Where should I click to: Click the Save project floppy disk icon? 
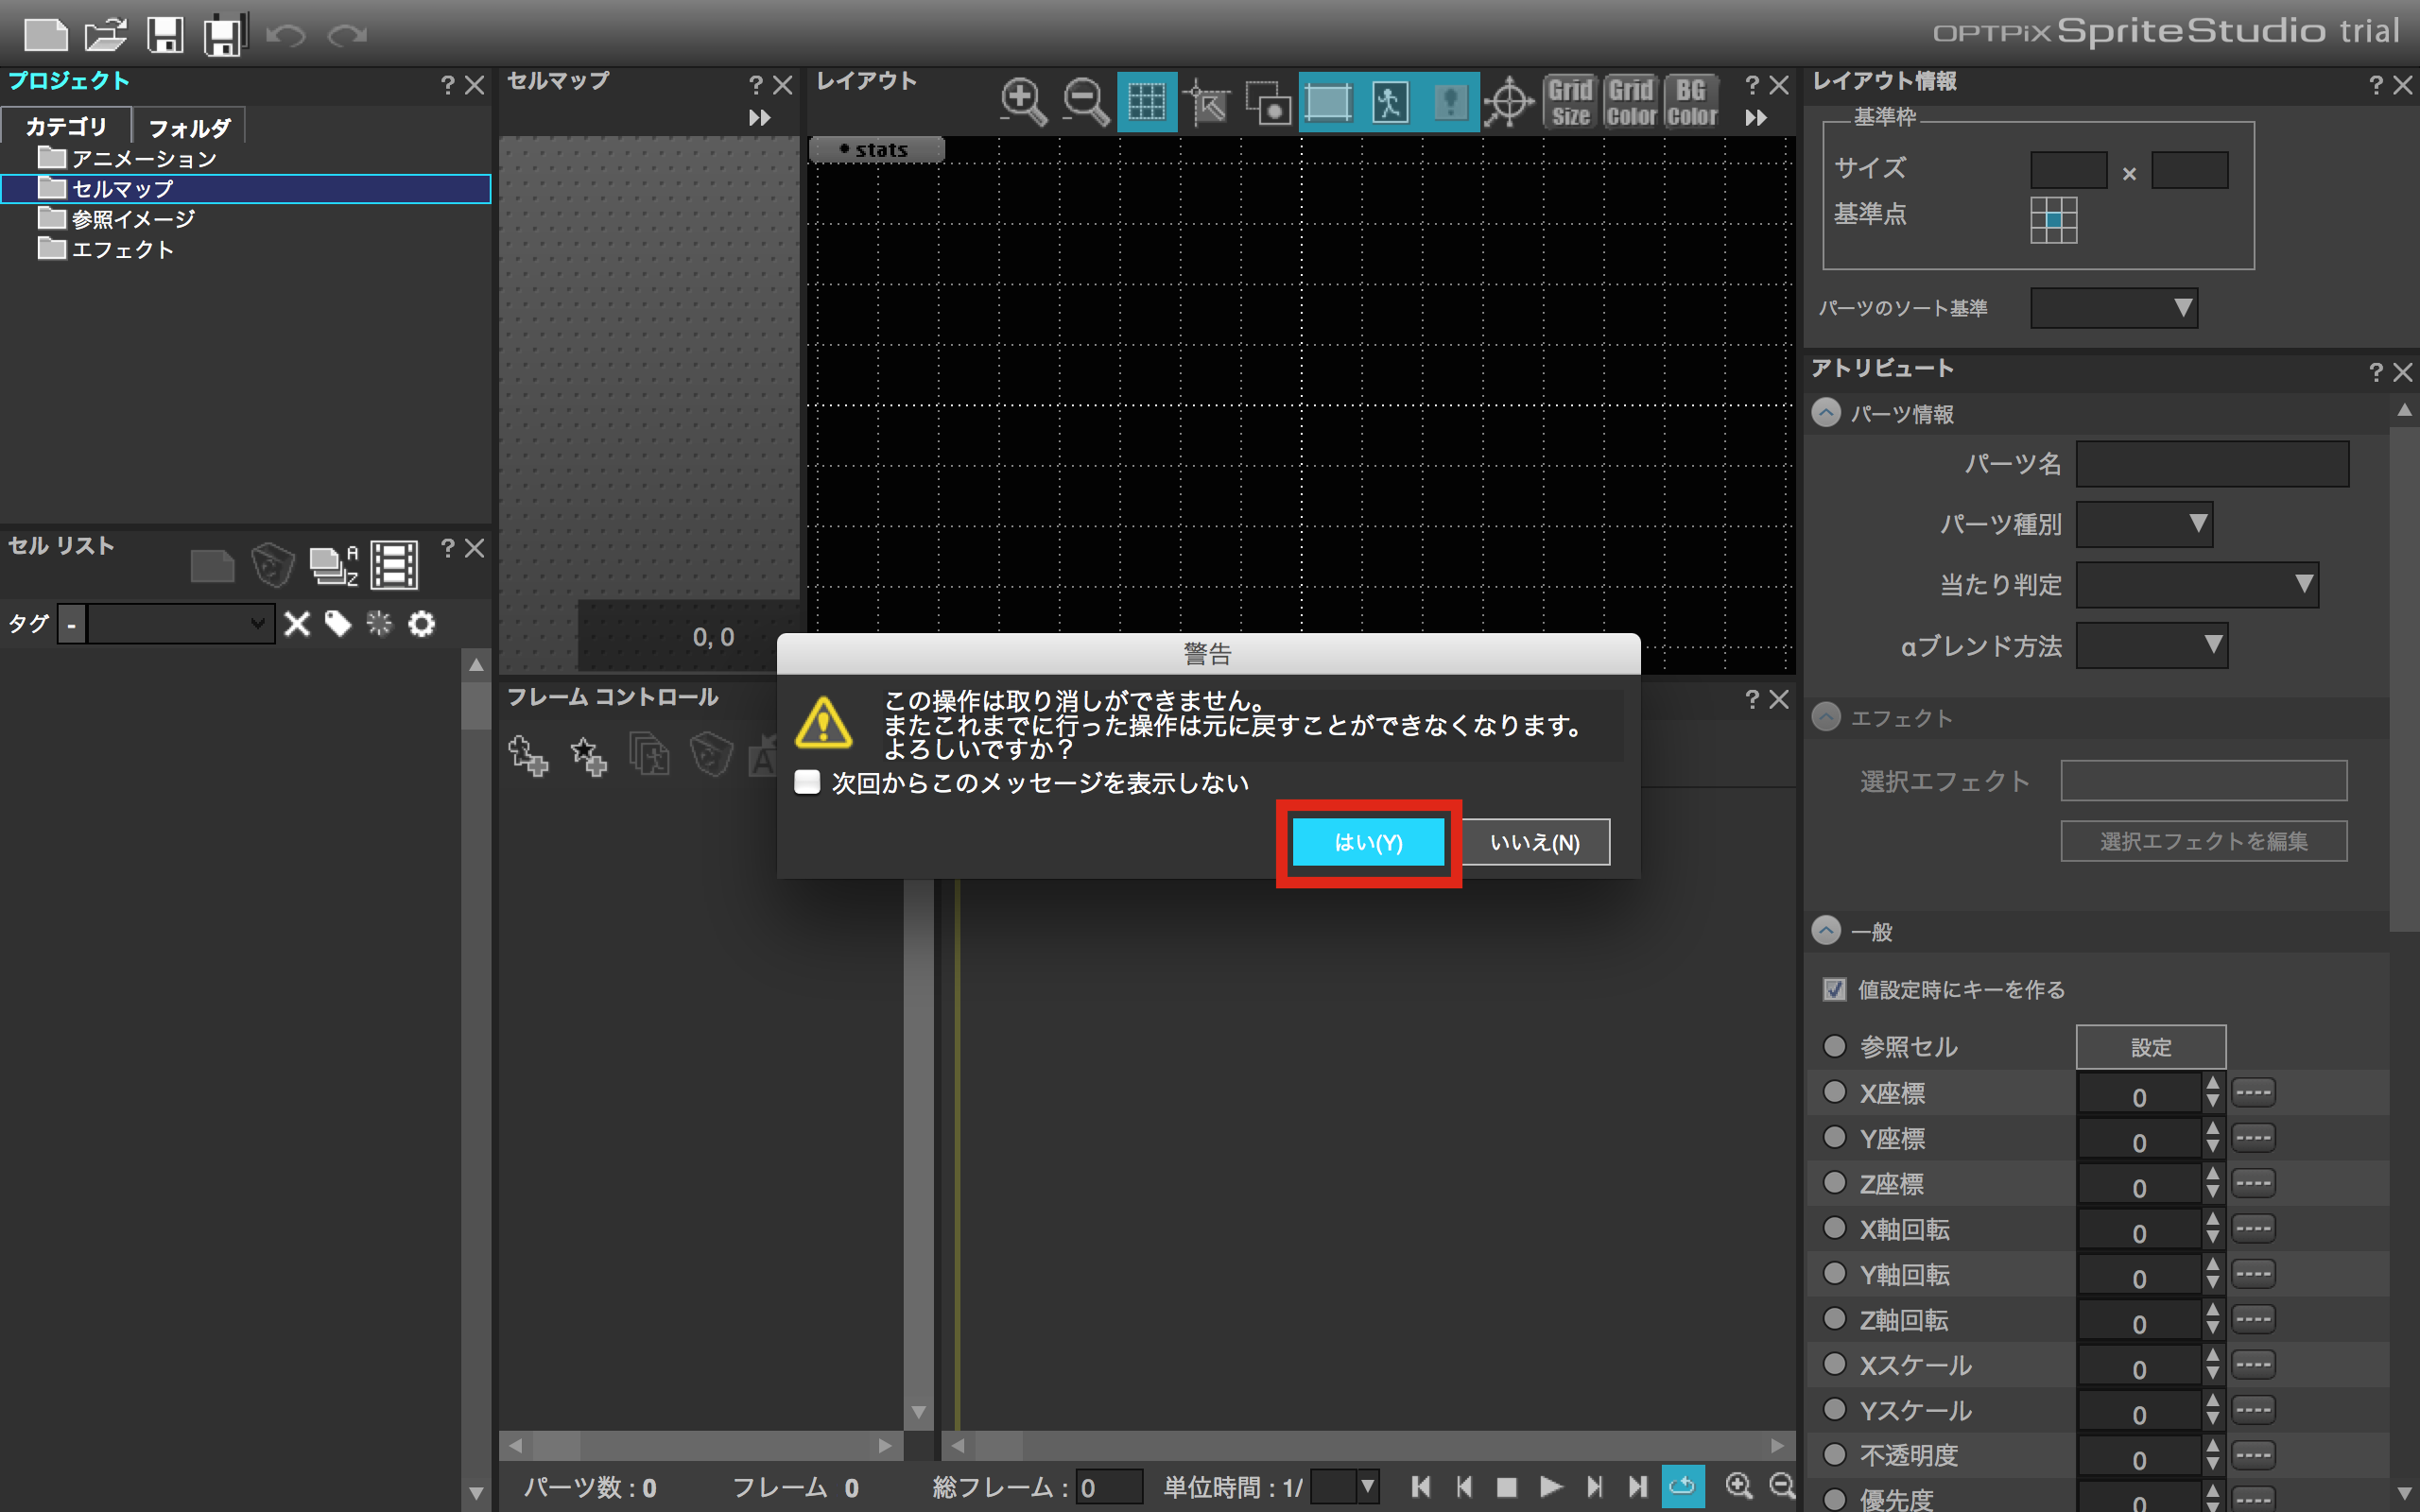[165, 35]
